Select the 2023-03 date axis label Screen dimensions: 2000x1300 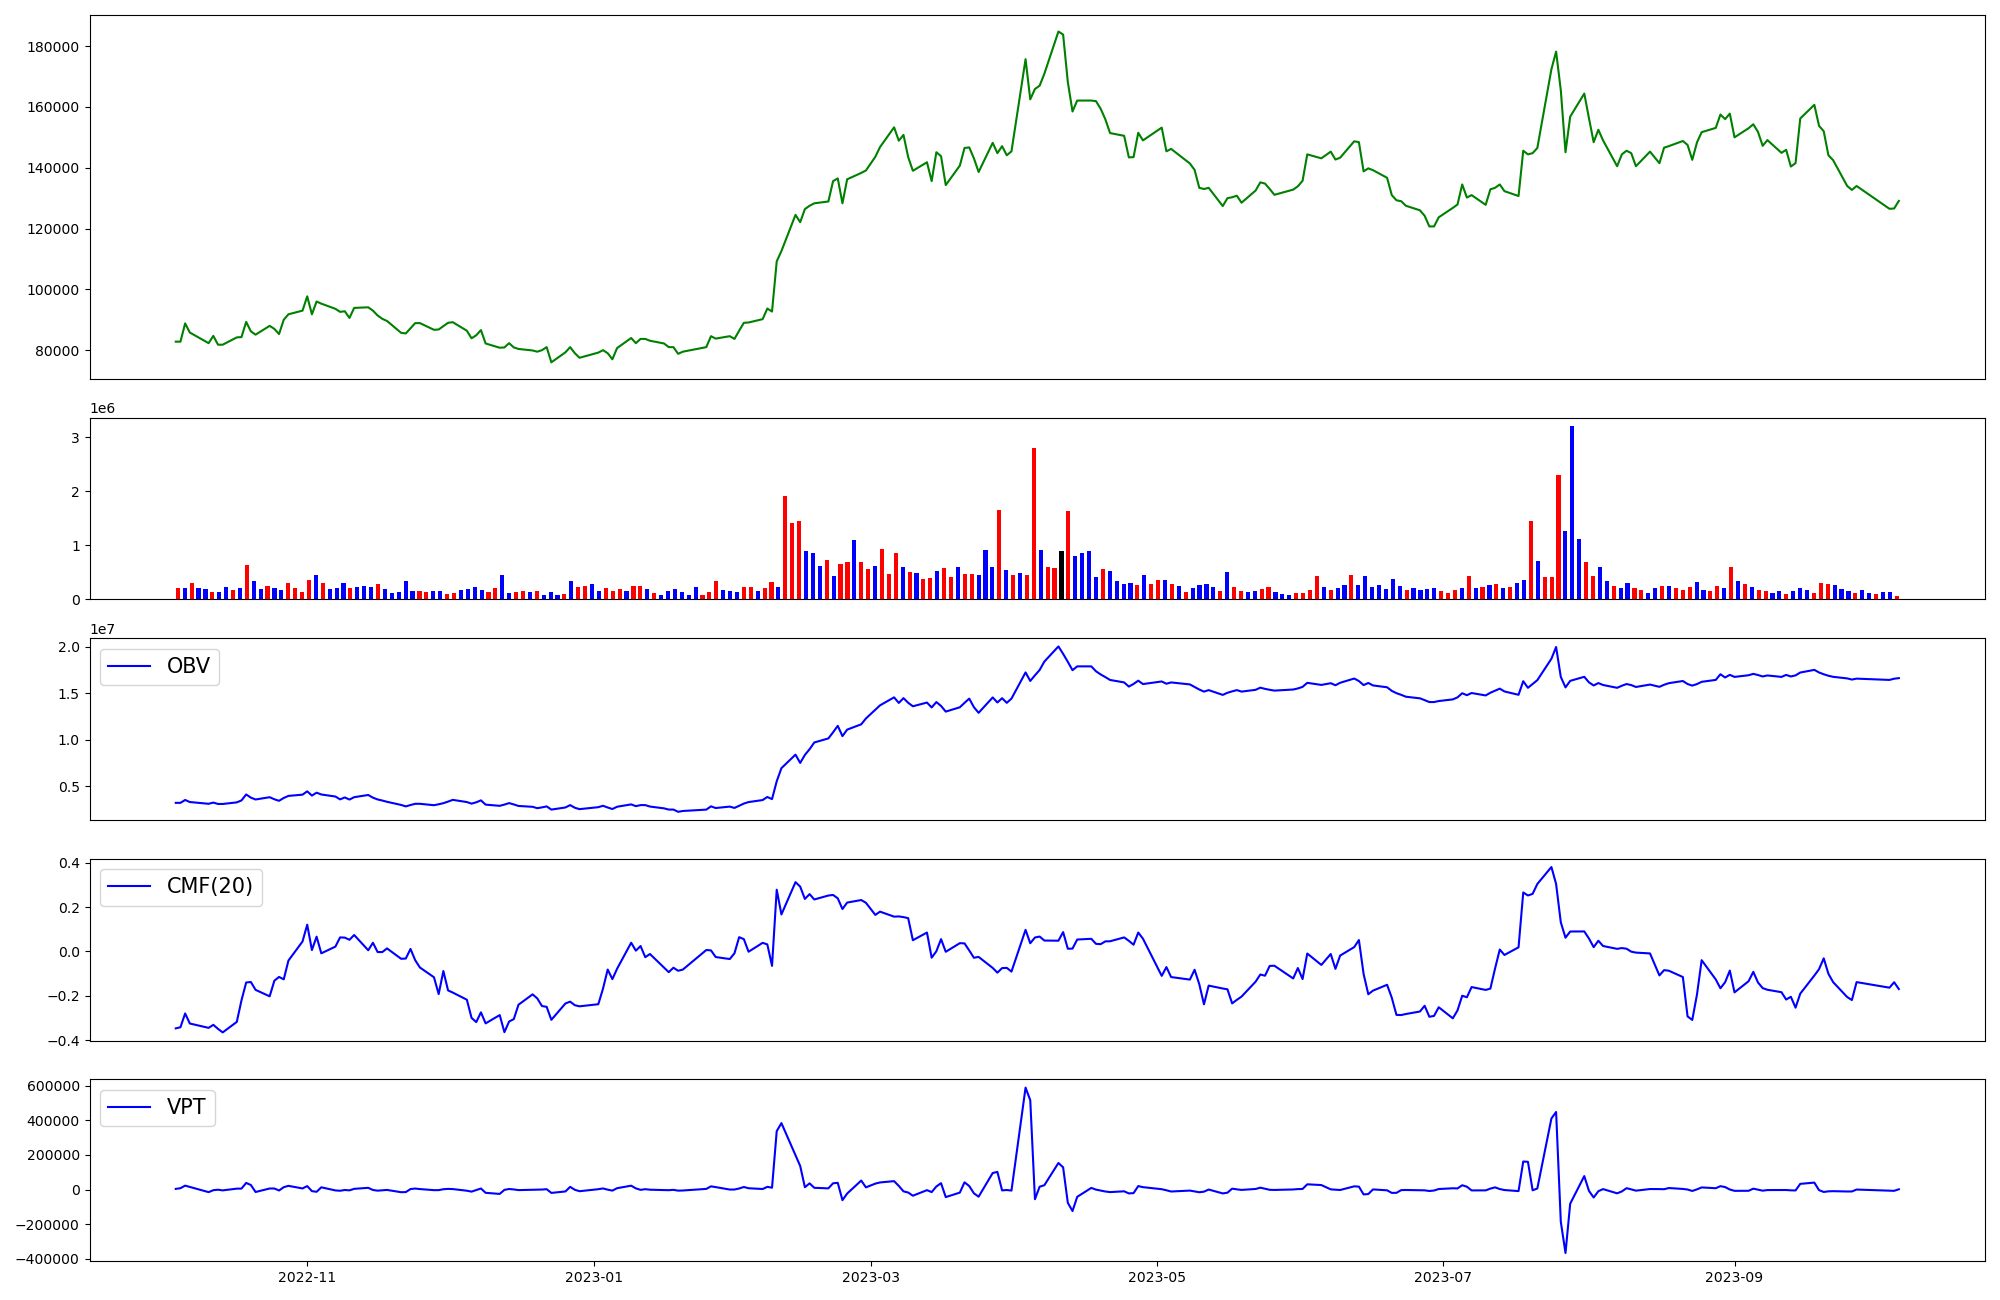[871, 1277]
